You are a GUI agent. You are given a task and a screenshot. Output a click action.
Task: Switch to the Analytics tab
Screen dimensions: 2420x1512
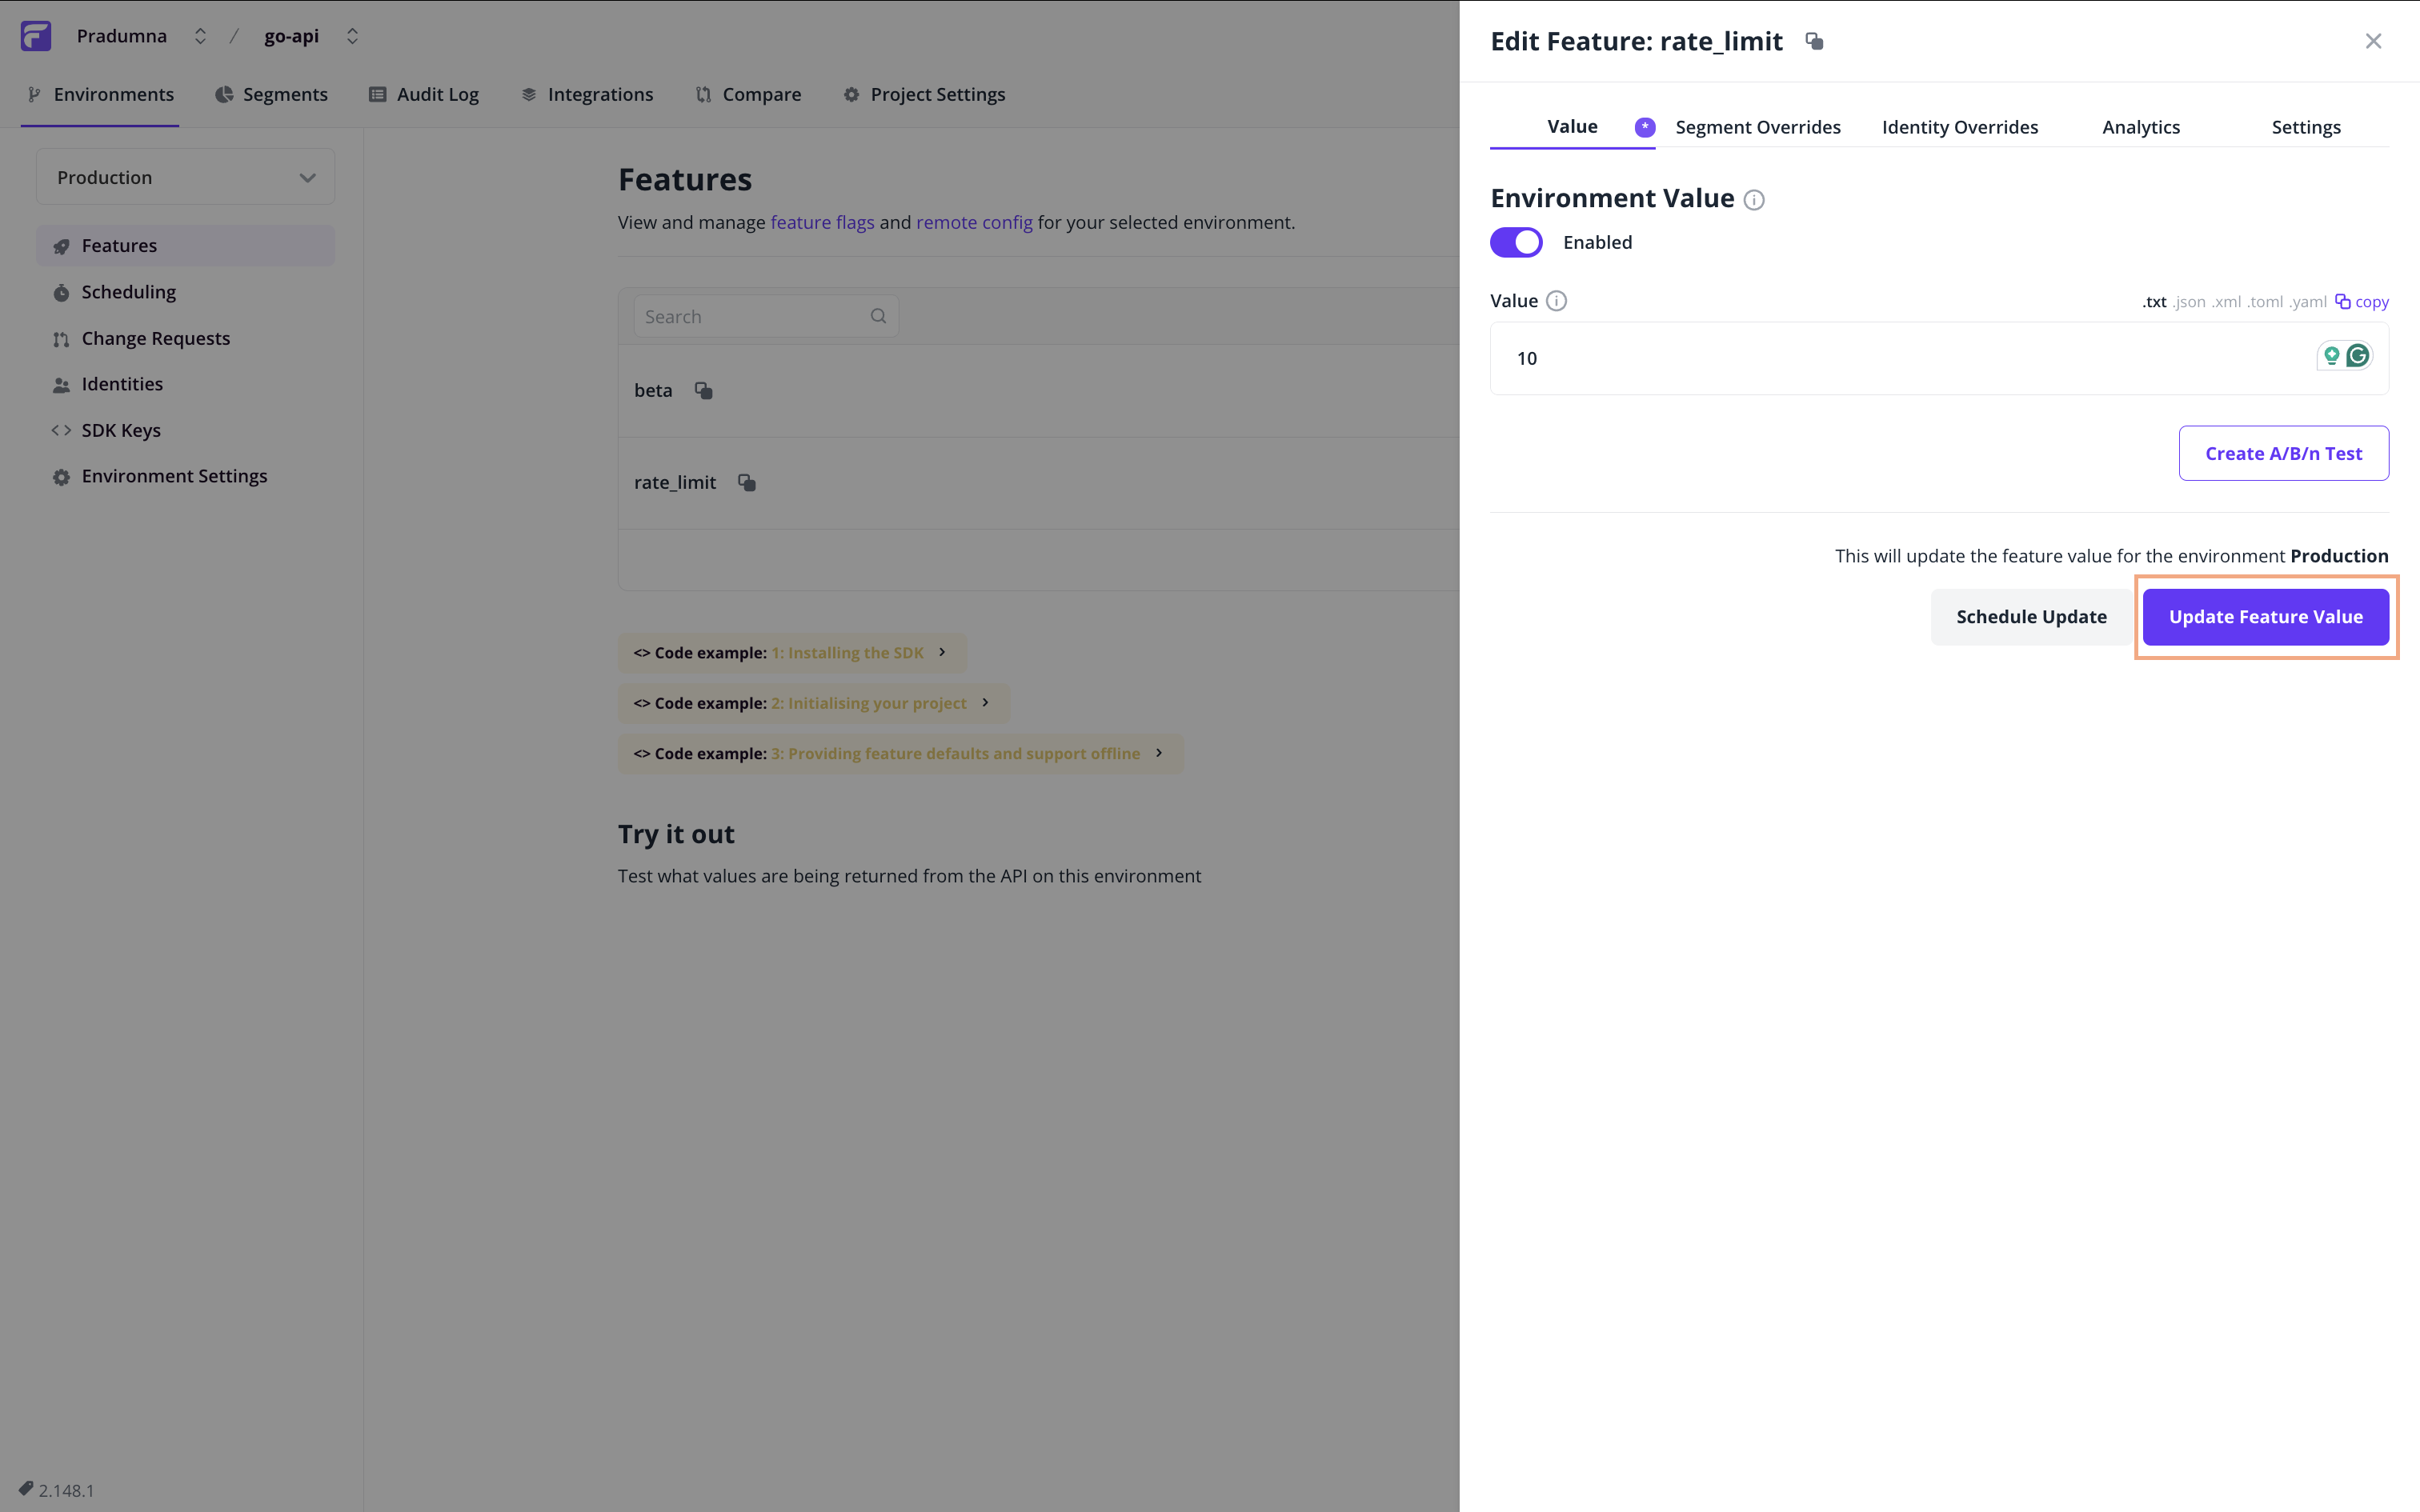pyautogui.click(x=2141, y=127)
